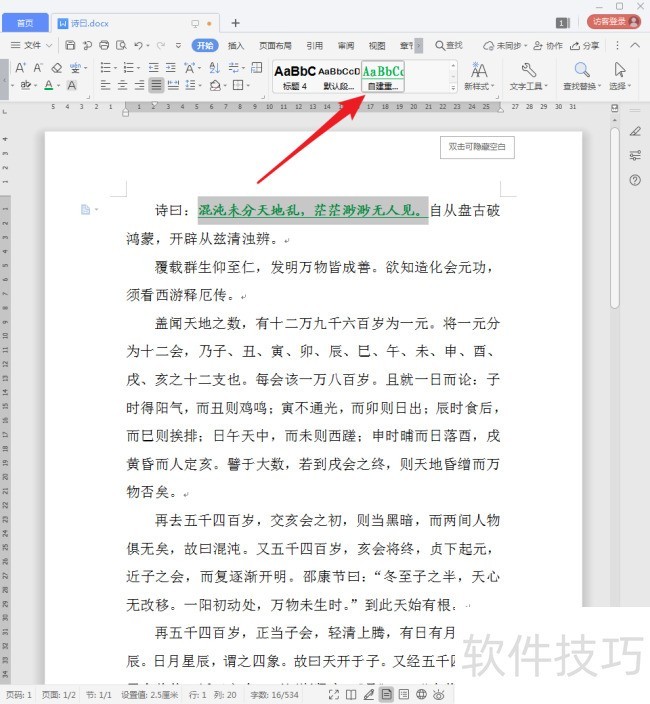
Task: Apply green font color A
Action: pyautogui.click(x=49, y=85)
